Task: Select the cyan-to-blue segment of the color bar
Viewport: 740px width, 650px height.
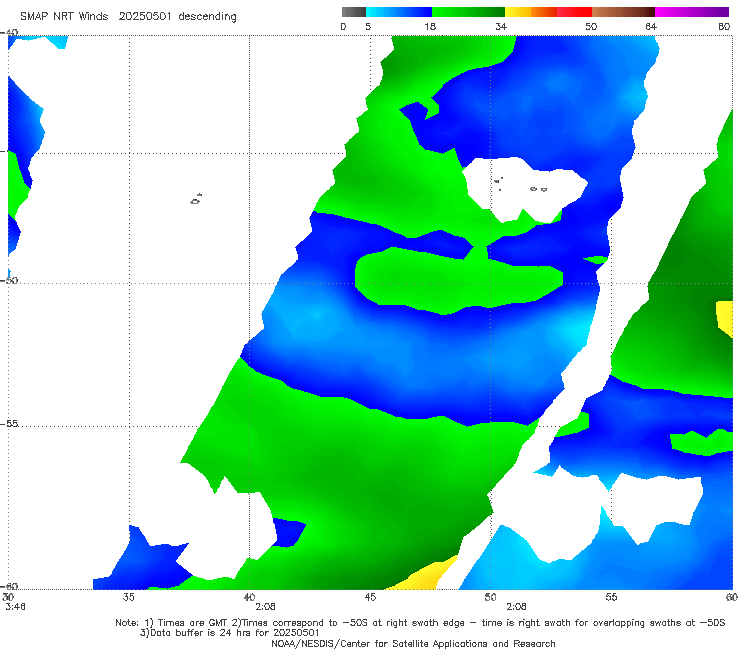Action: point(399,12)
